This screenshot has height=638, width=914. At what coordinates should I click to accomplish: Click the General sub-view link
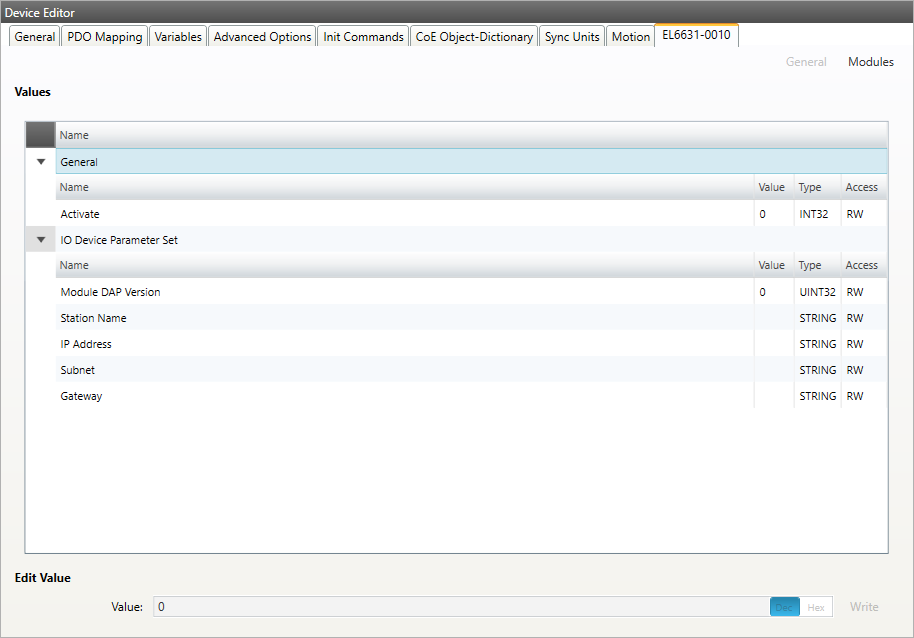[x=805, y=62]
